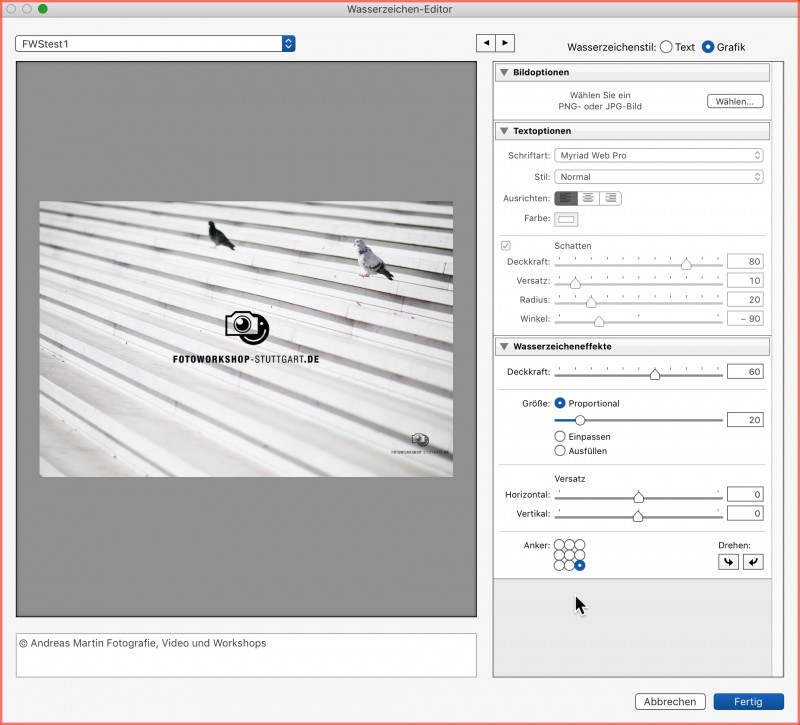Select middle-right anchor point

pos(580,555)
